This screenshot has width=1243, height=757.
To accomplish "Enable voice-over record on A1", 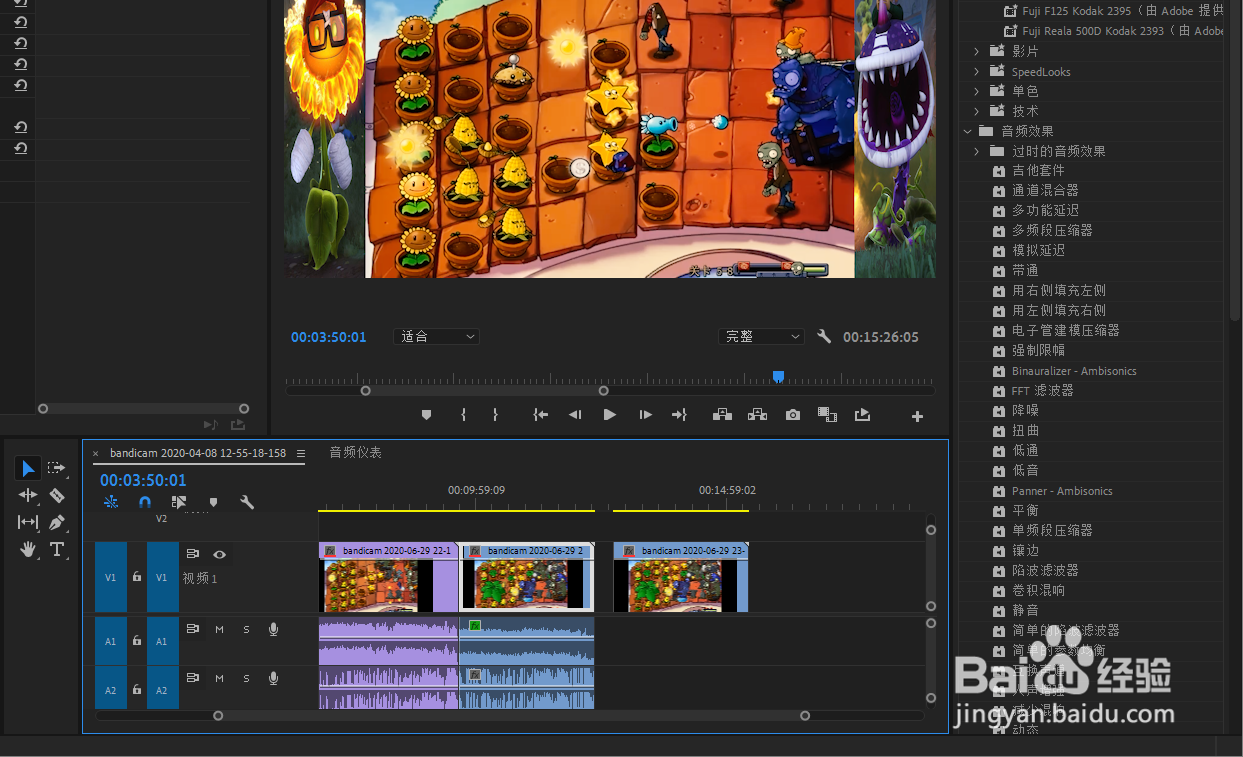I will [273, 629].
